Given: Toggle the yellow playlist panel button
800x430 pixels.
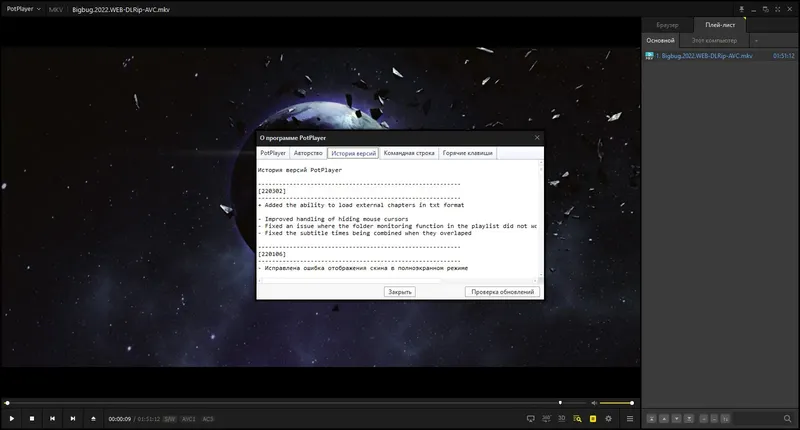Looking at the screenshot, I should 593,419.
